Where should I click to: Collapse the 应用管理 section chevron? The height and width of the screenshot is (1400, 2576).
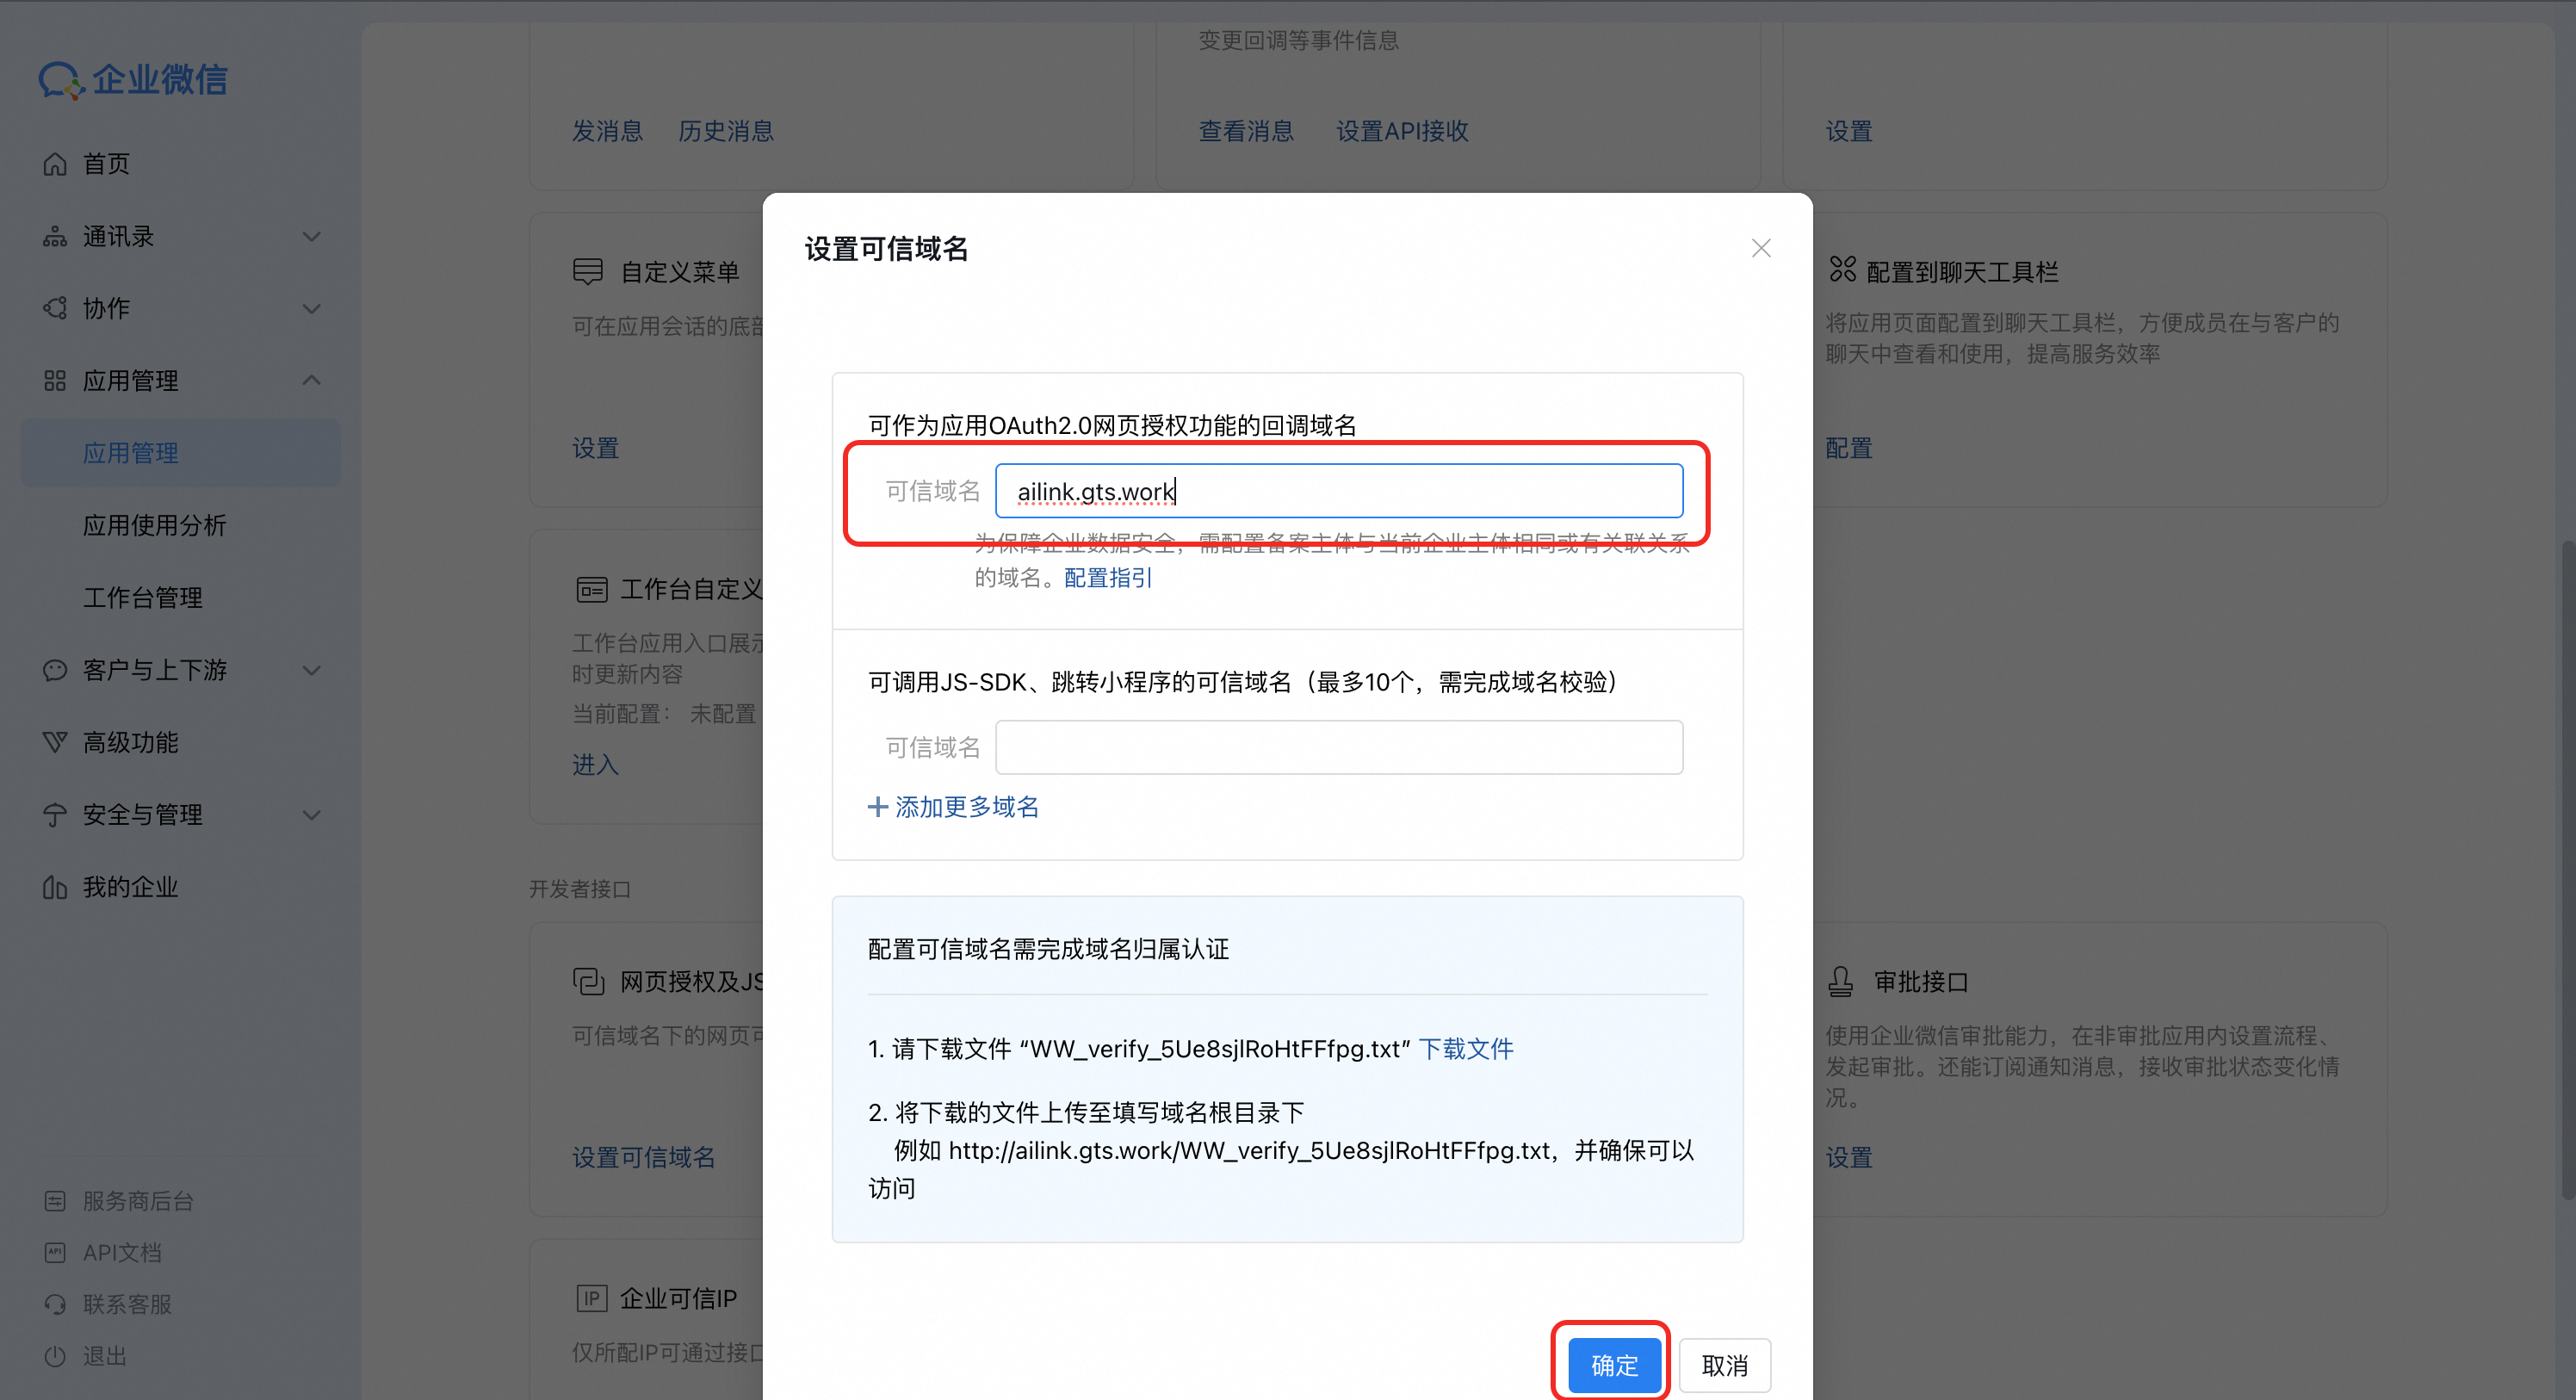click(x=312, y=381)
